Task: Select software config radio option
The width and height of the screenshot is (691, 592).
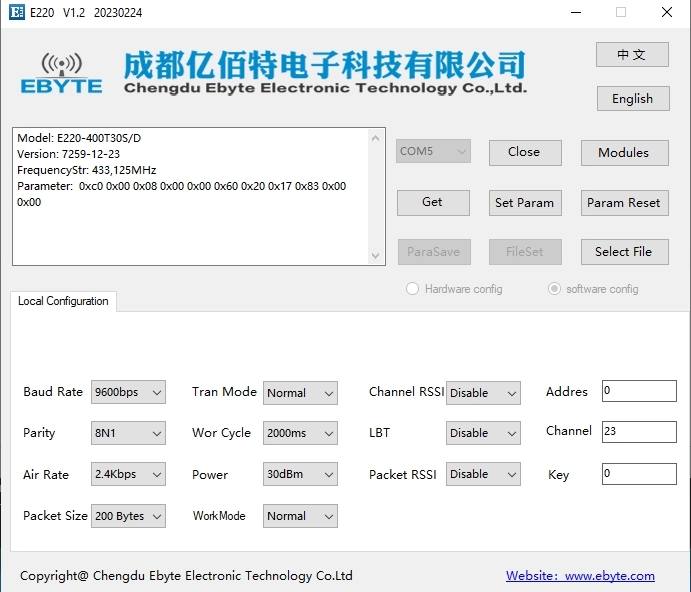Action: (554, 289)
